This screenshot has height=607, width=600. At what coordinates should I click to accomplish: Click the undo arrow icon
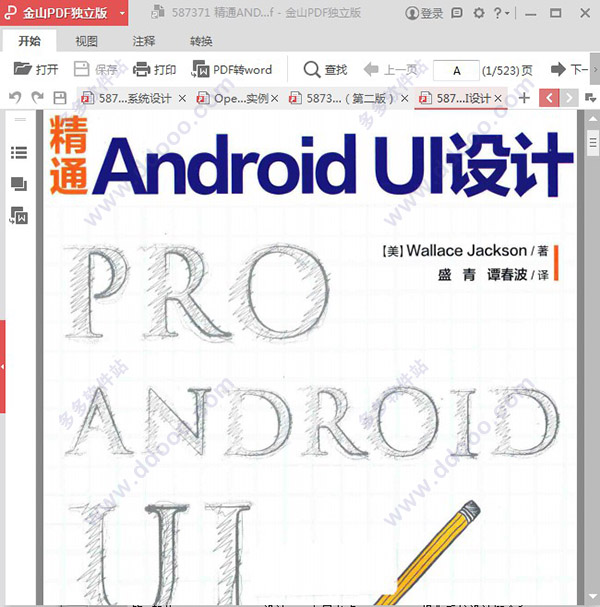[15, 98]
